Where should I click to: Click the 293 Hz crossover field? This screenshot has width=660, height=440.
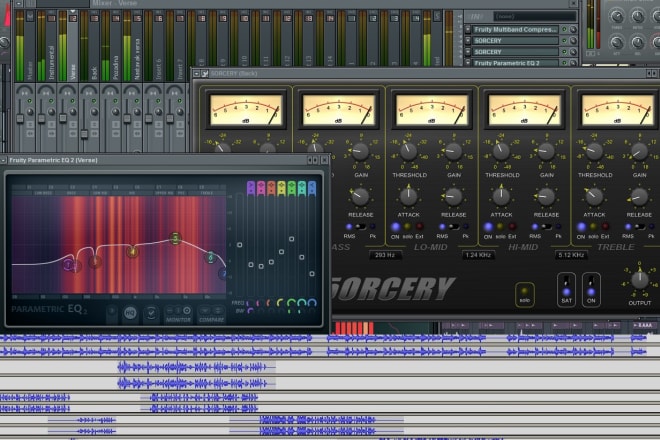(x=385, y=255)
